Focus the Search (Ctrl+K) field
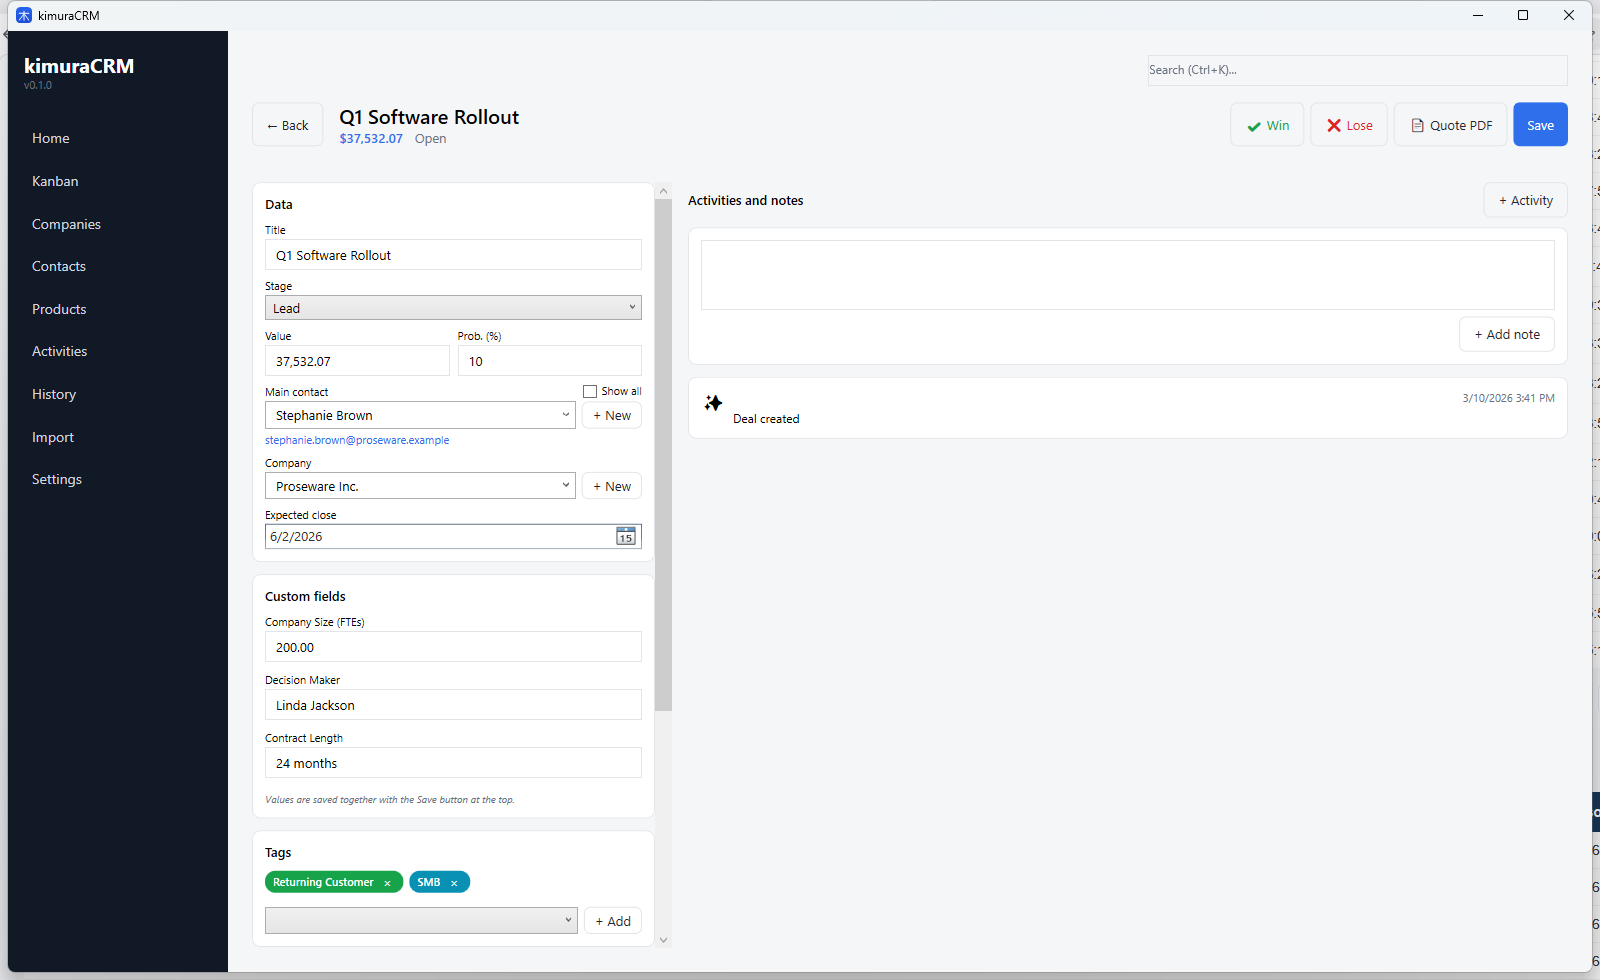Viewport: 1600px width, 980px height. 1357,70
